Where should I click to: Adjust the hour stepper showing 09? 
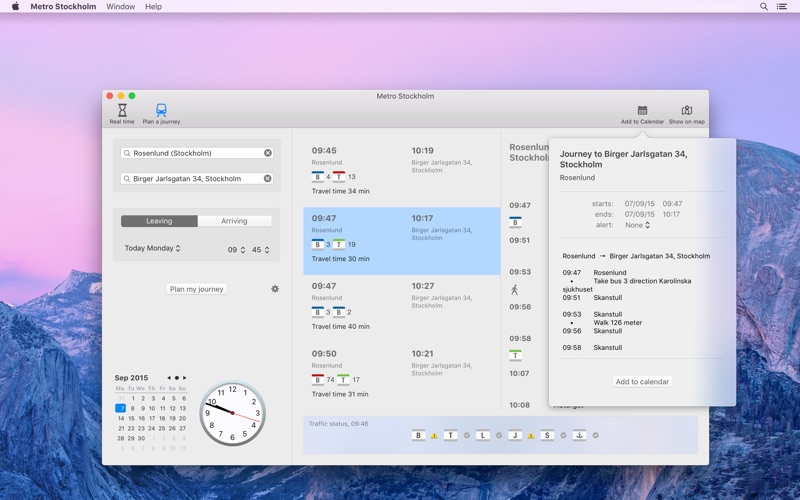(243, 250)
